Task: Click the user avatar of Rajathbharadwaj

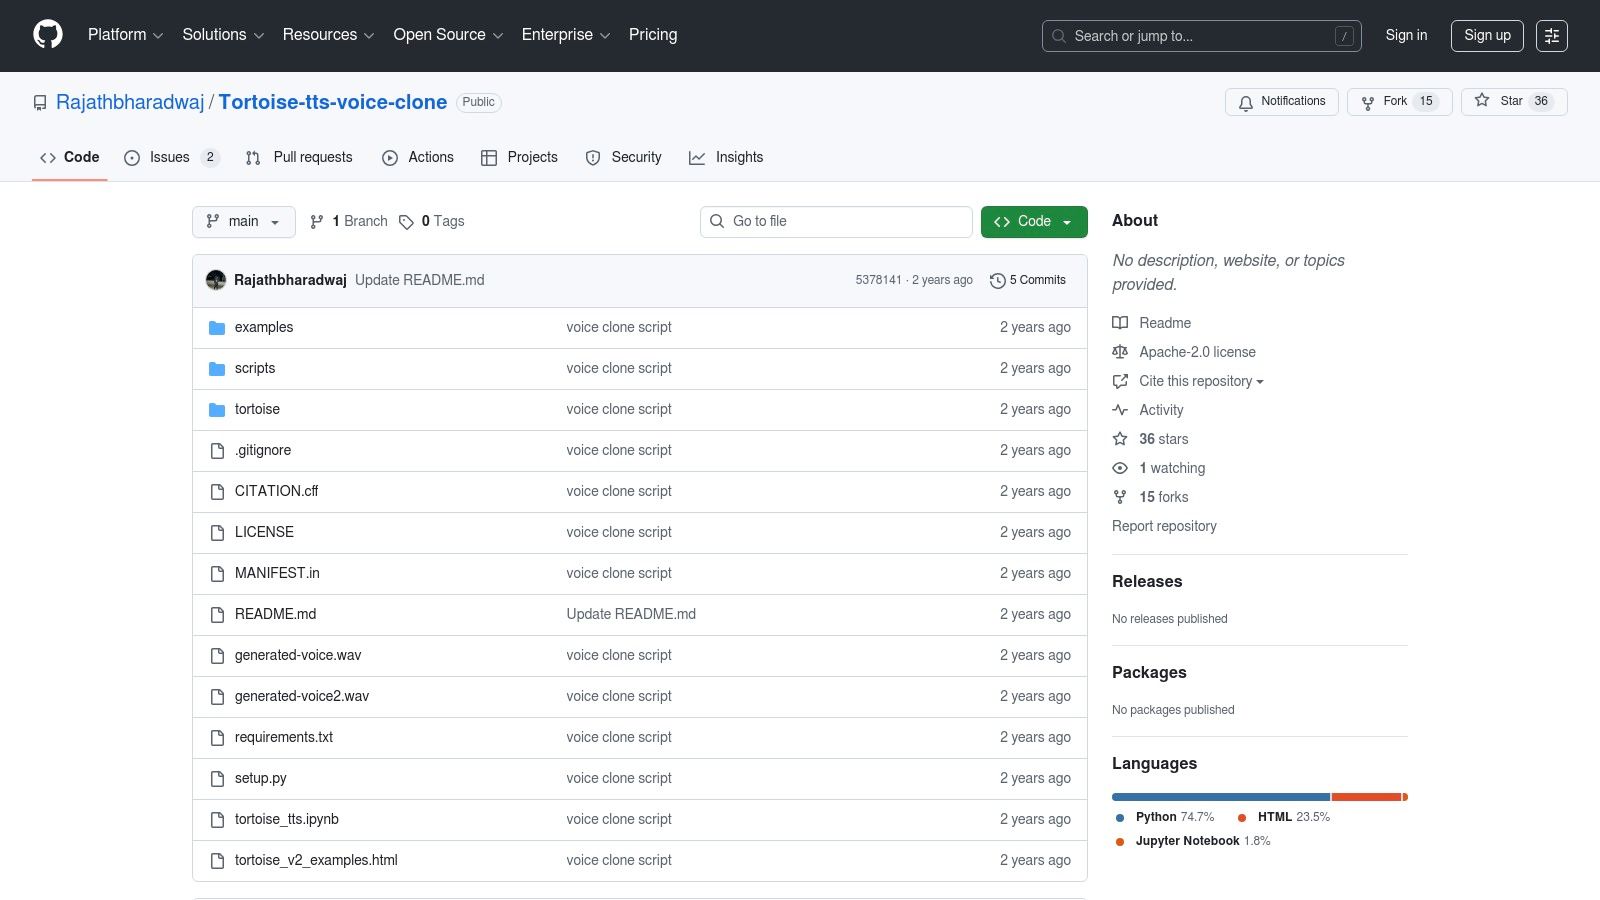Action: [216, 280]
